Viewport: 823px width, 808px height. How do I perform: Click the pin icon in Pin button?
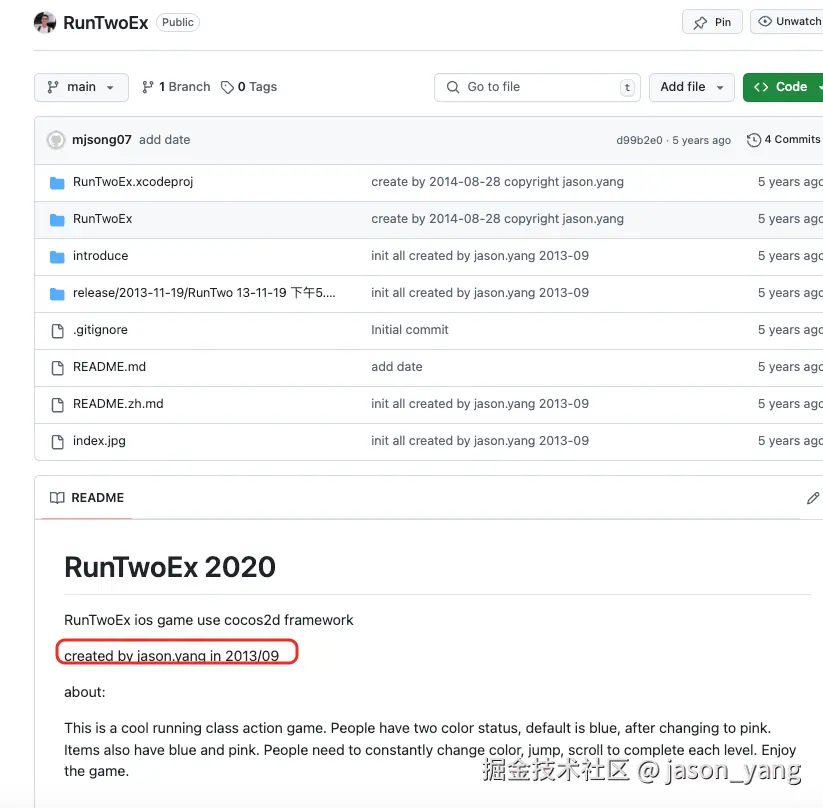click(700, 23)
